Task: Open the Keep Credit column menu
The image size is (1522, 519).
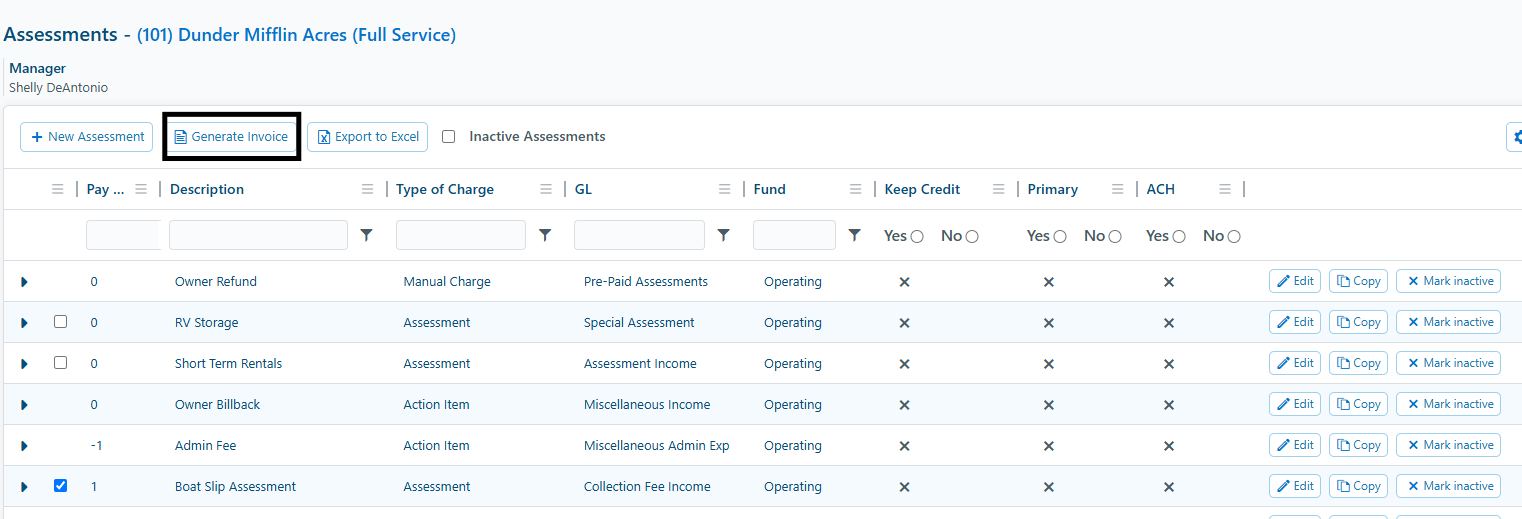Action: click(x=998, y=189)
